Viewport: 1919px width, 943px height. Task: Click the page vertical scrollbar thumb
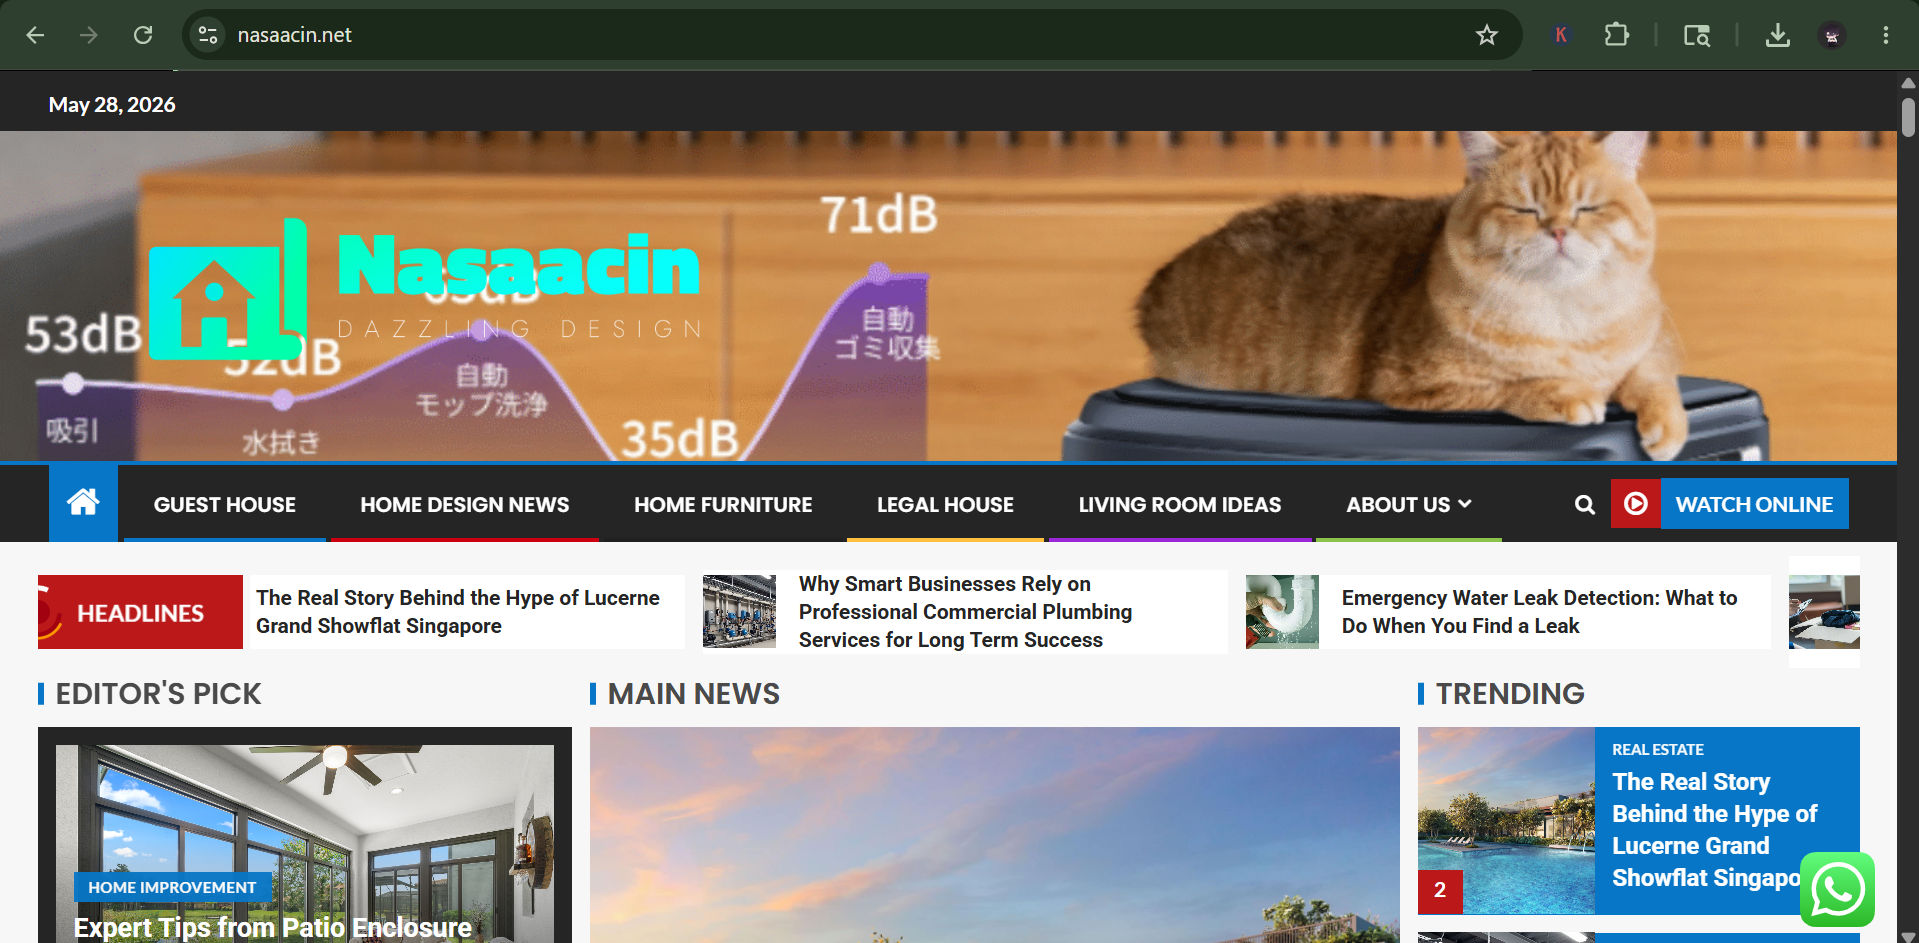pyautogui.click(x=1908, y=117)
